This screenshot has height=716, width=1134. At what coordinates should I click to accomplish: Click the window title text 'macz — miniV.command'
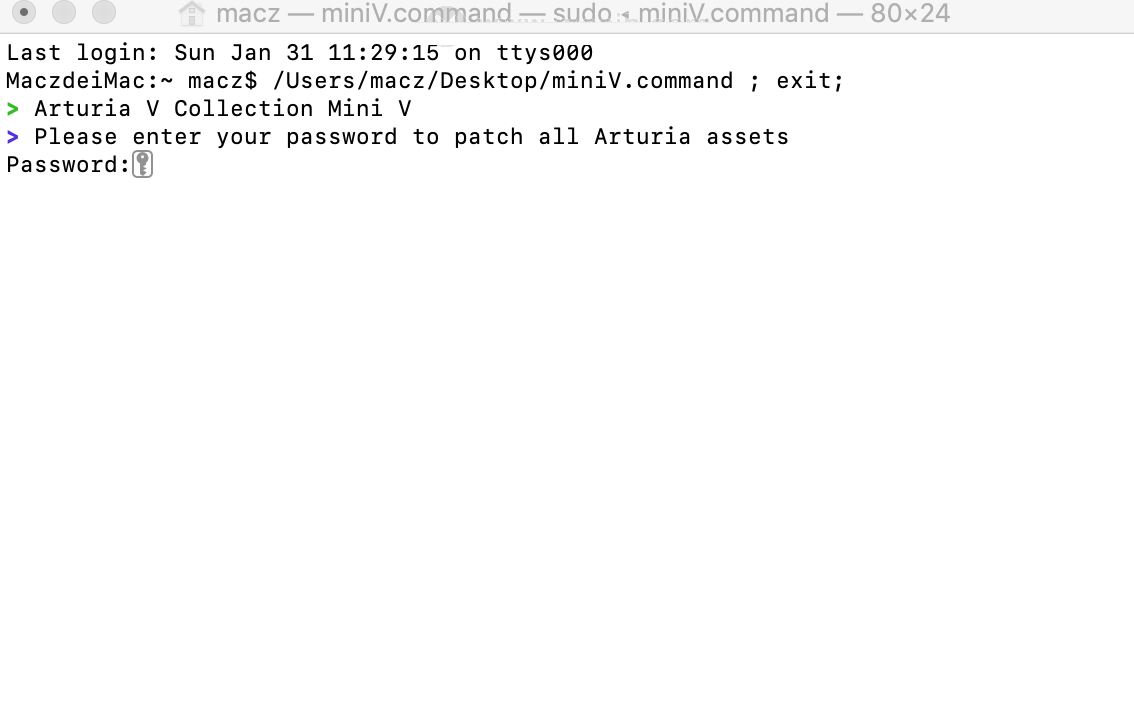[x=364, y=13]
